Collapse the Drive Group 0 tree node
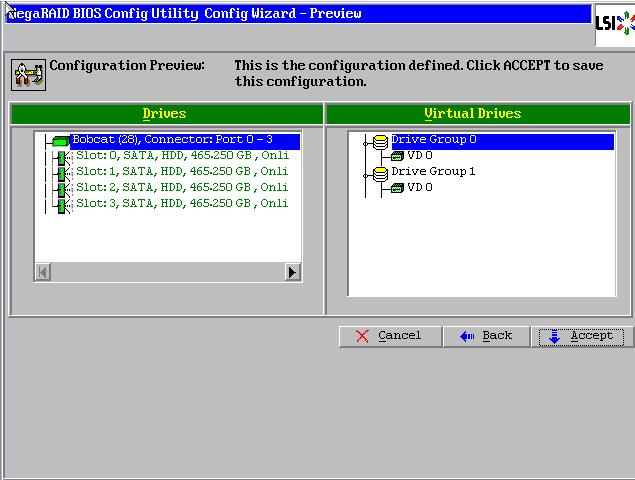 (365, 143)
